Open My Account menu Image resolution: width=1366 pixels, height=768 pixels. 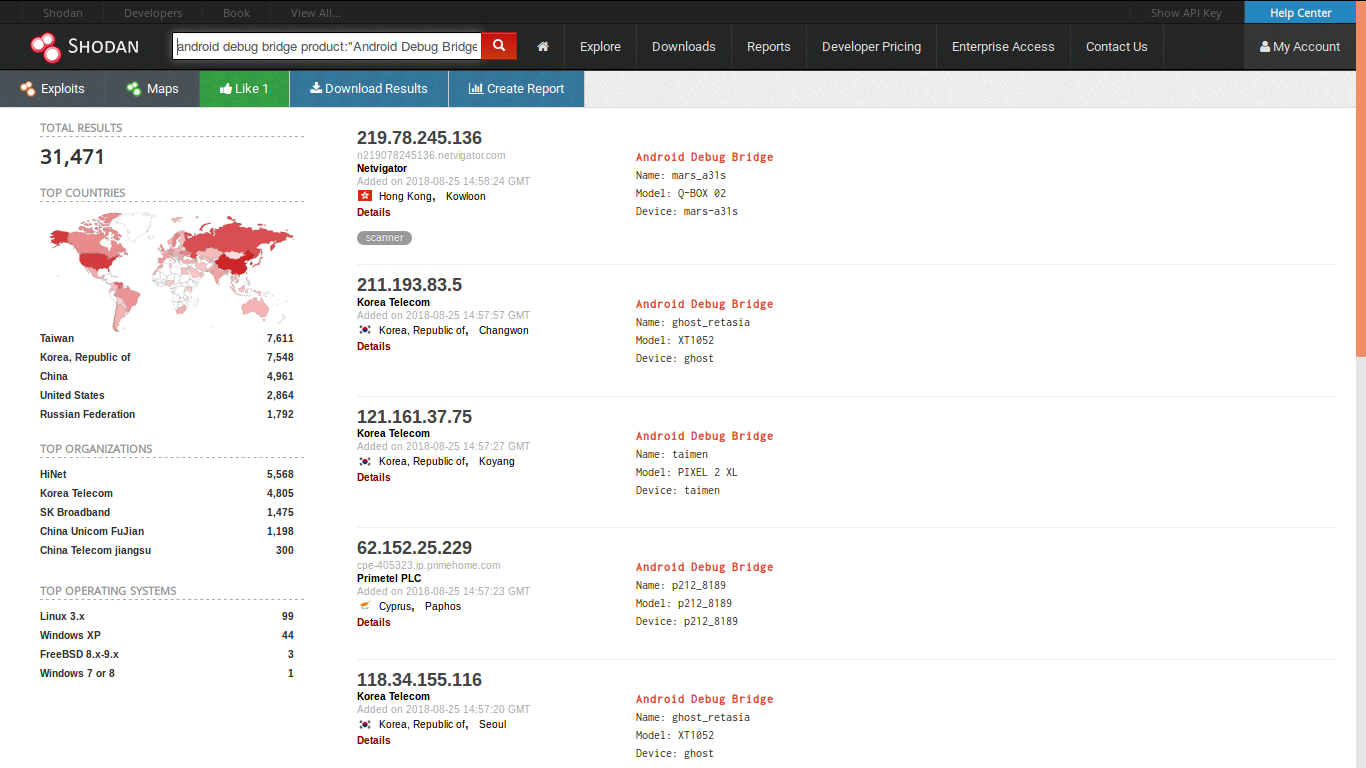[1300, 47]
